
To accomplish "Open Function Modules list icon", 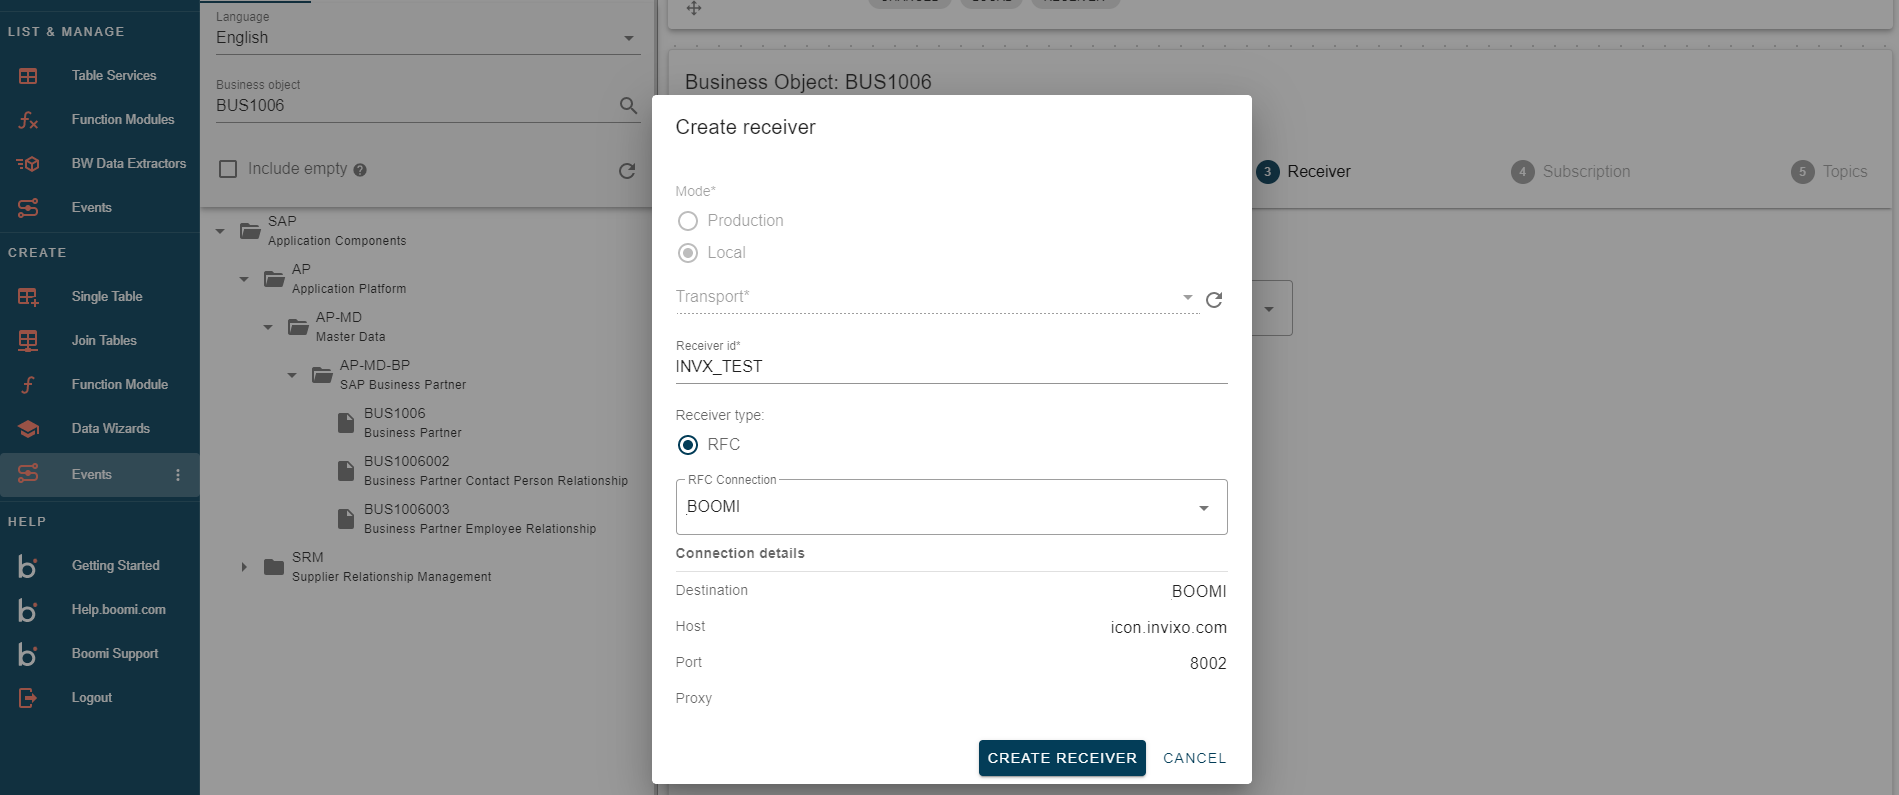I will (x=28, y=120).
